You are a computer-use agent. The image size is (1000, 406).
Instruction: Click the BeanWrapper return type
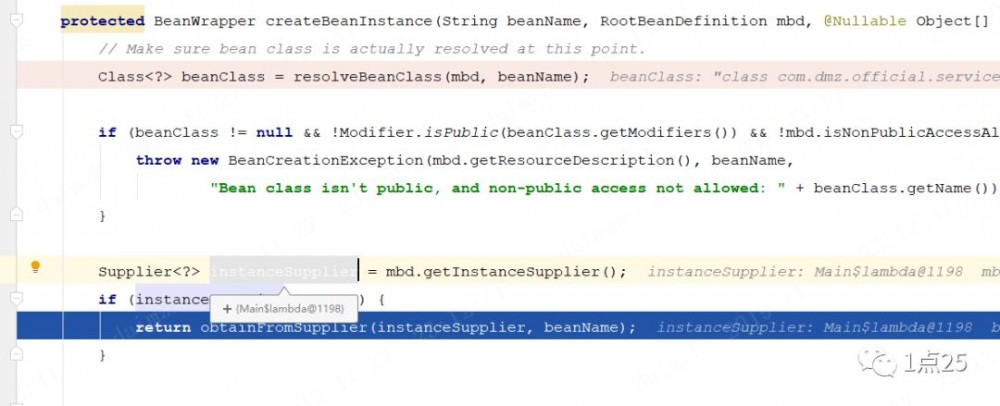[x=204, y=21]
